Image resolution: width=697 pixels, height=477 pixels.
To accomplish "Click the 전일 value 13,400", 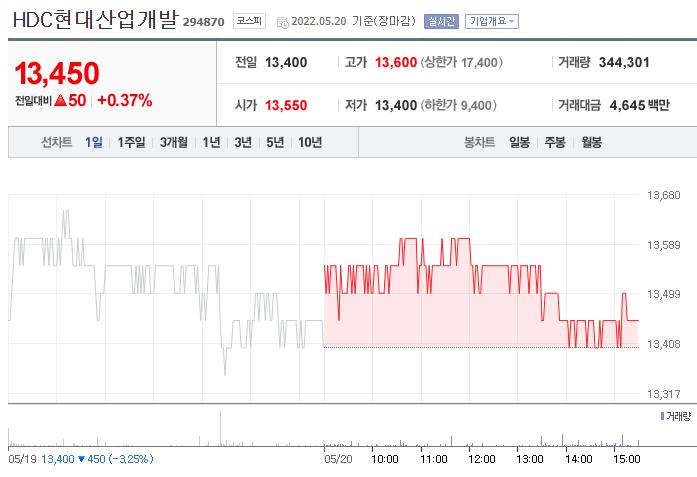I will 286,62.
